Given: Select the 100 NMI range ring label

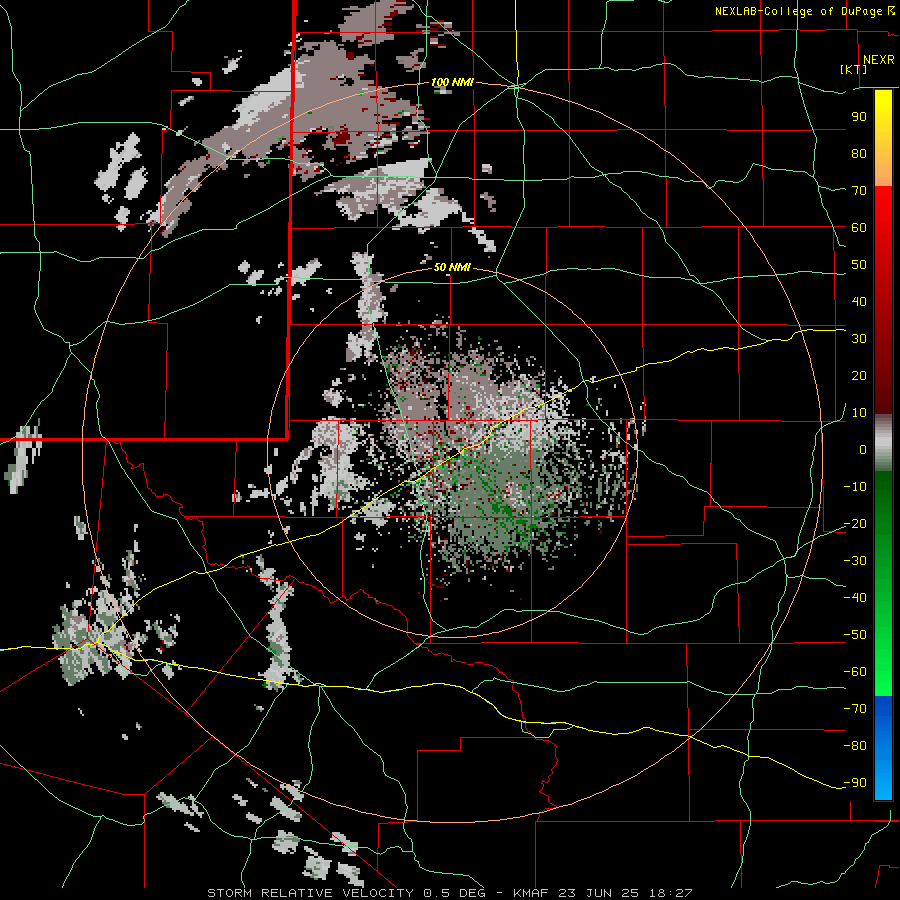Looking at the screenshot, I should click(x=452, y=82).
